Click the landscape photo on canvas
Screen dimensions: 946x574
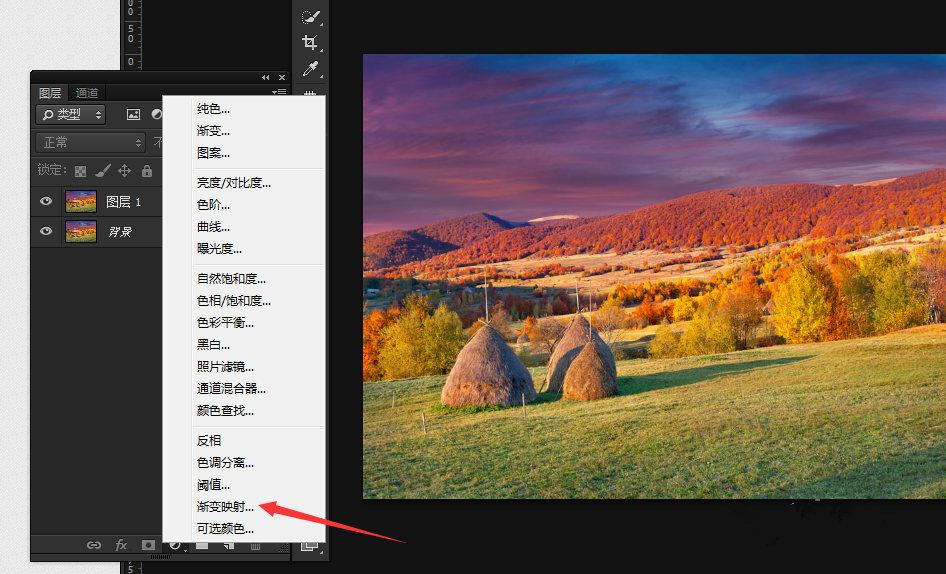(654, 276)
